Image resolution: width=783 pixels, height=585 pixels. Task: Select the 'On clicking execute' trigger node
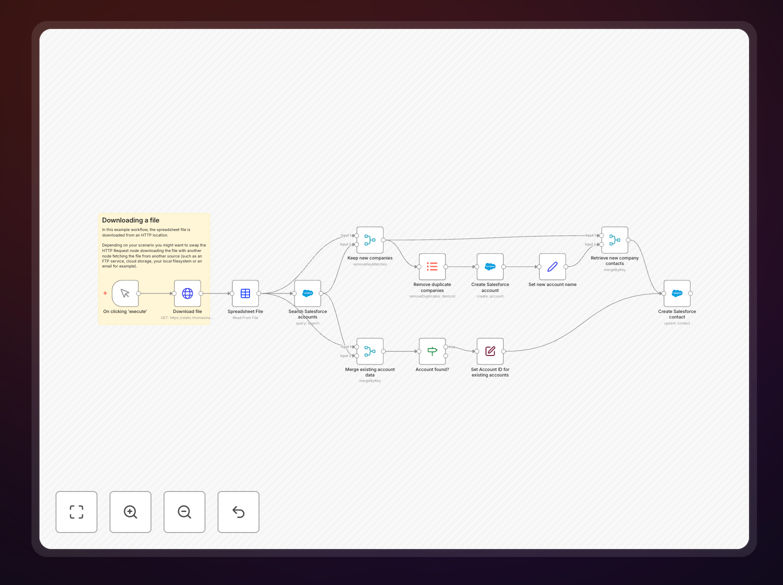pyautogui.click(x=125, y=293)
